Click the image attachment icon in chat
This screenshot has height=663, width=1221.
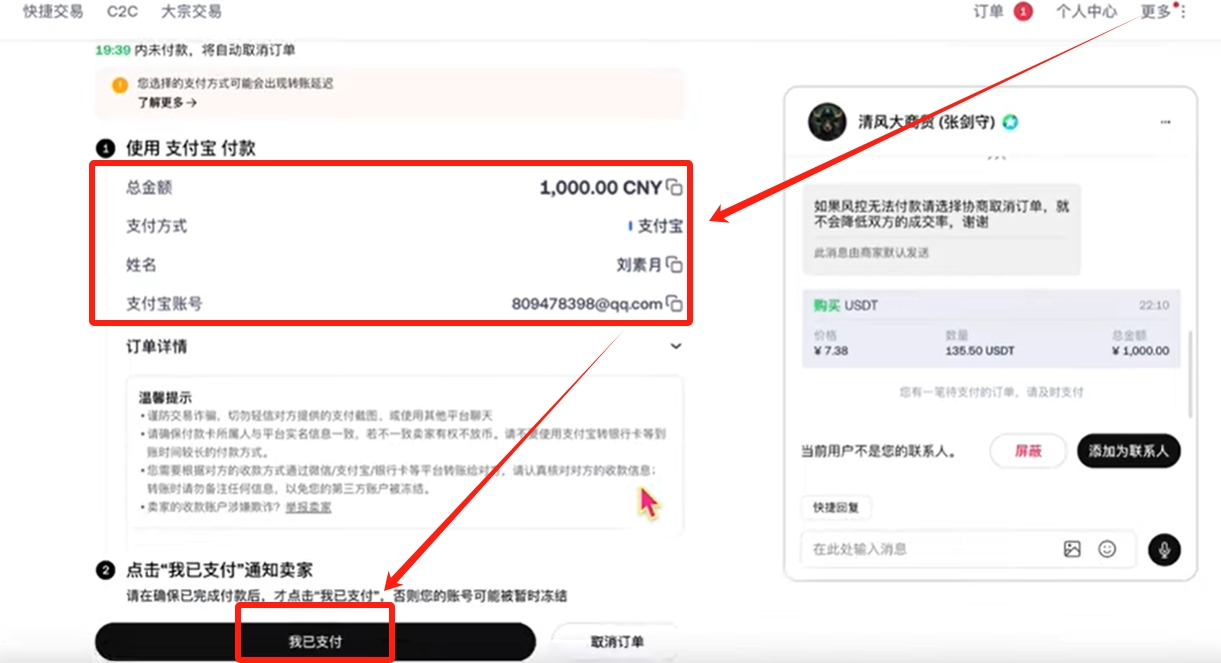coord(1072,549)
